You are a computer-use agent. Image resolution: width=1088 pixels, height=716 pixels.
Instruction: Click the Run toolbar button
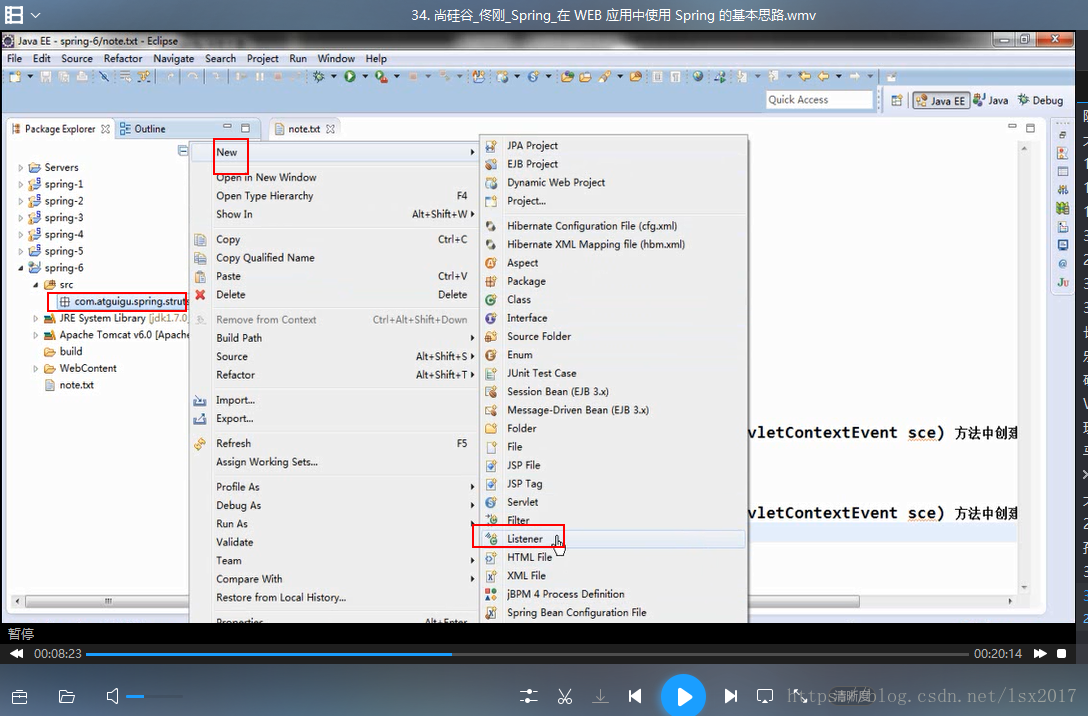(350, 77)
